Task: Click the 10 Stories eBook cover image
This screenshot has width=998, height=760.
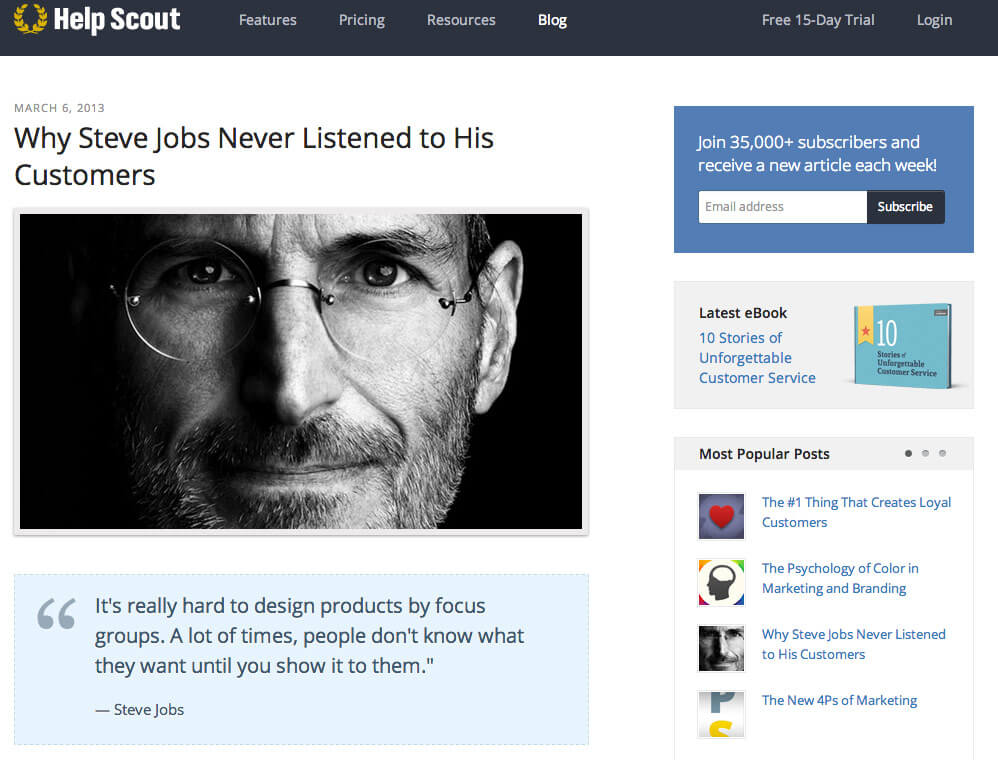Action: click(x=903, y=346)
